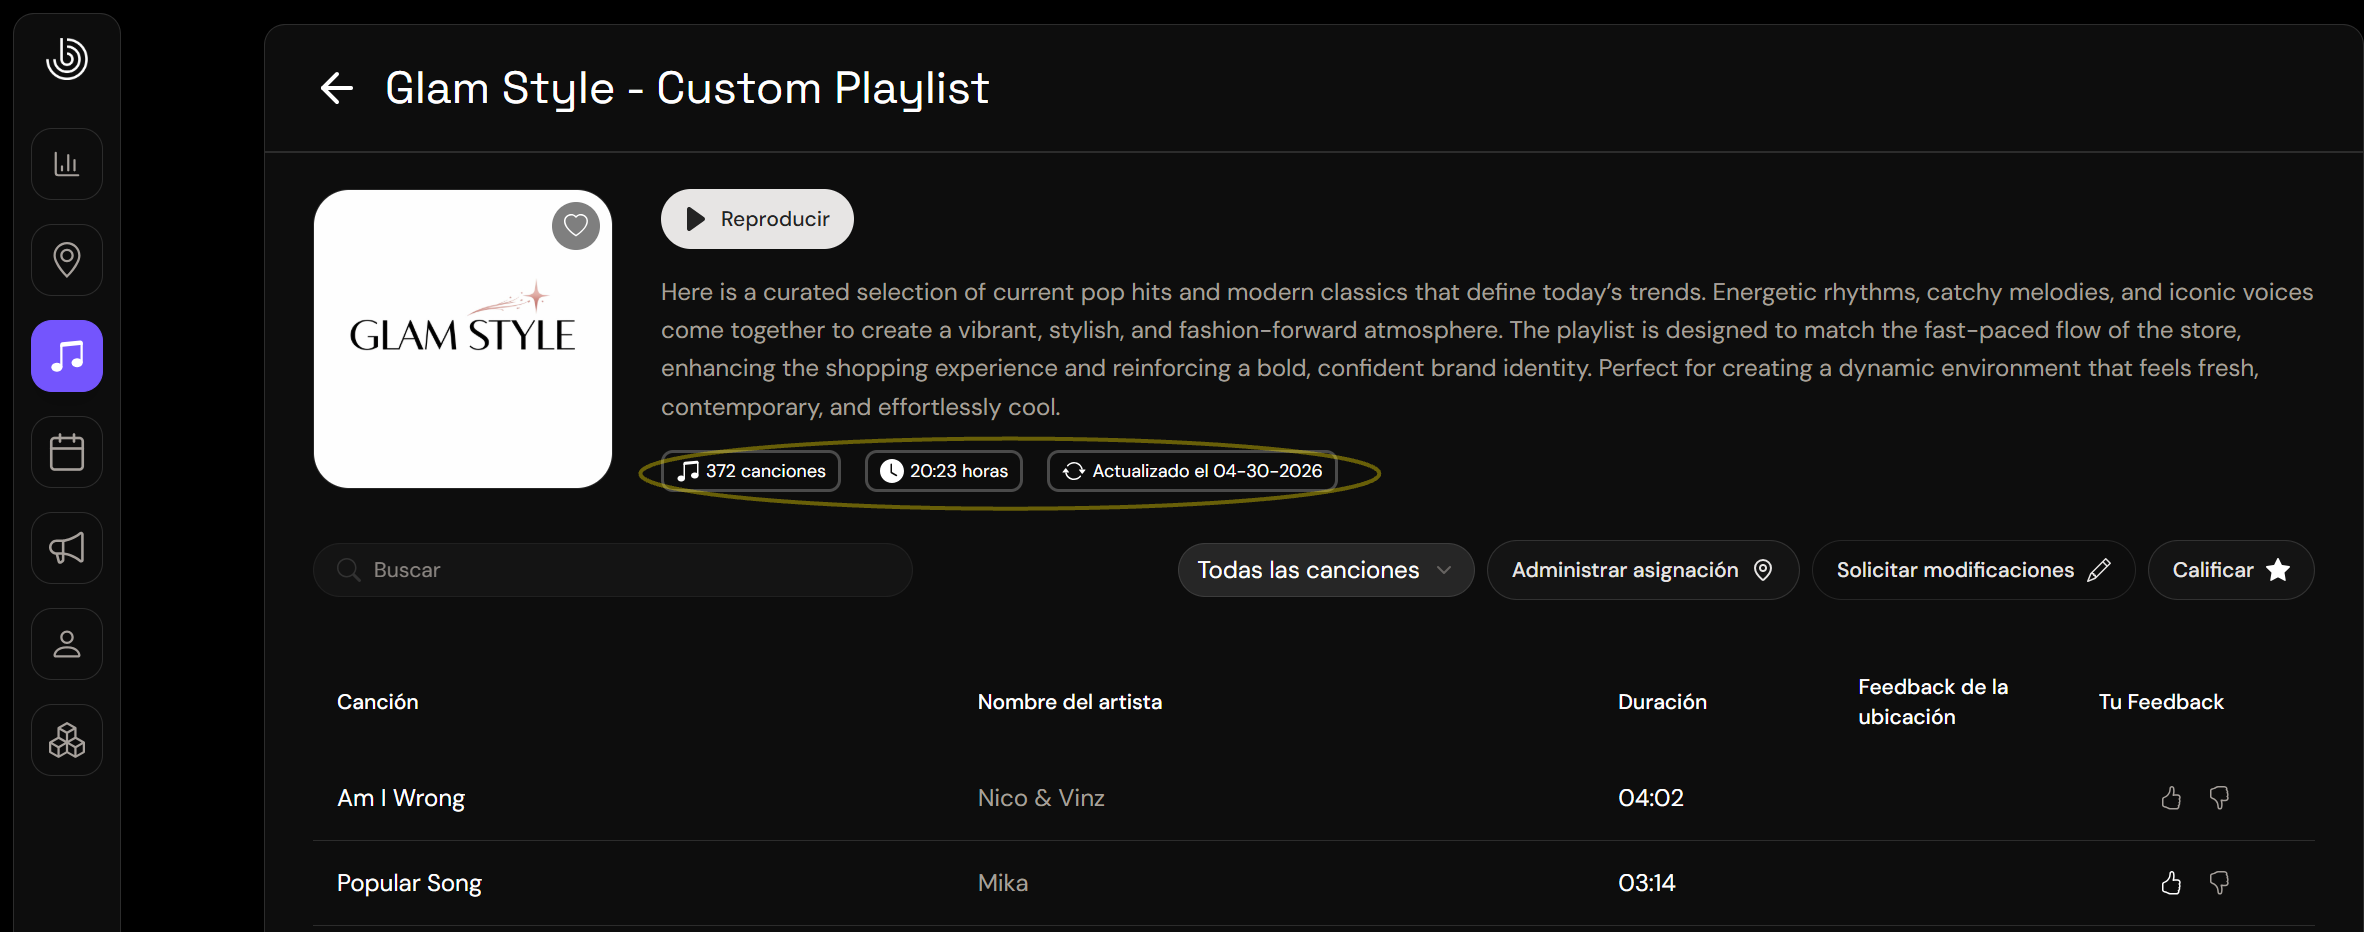This screenshot has width=2364, height=932.
Task: Open the user profile sidebar icon
Action: click(x=67, y=644)
